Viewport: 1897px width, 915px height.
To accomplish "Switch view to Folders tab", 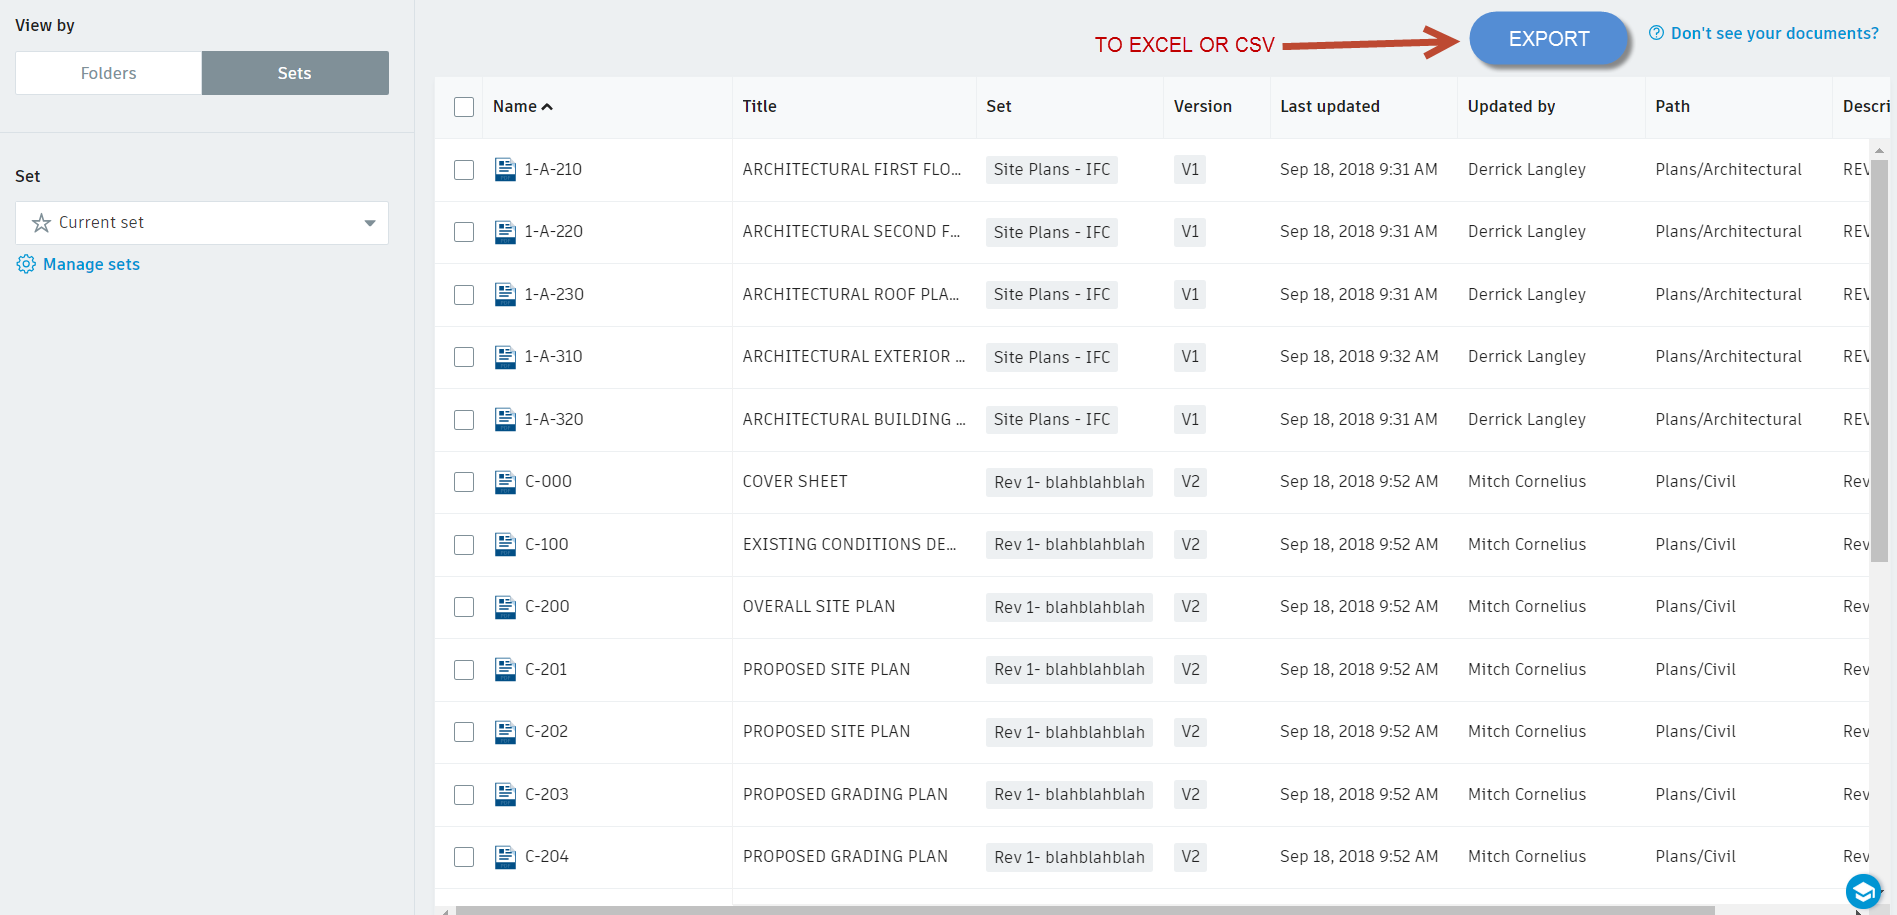I will [x=108, y=73].
